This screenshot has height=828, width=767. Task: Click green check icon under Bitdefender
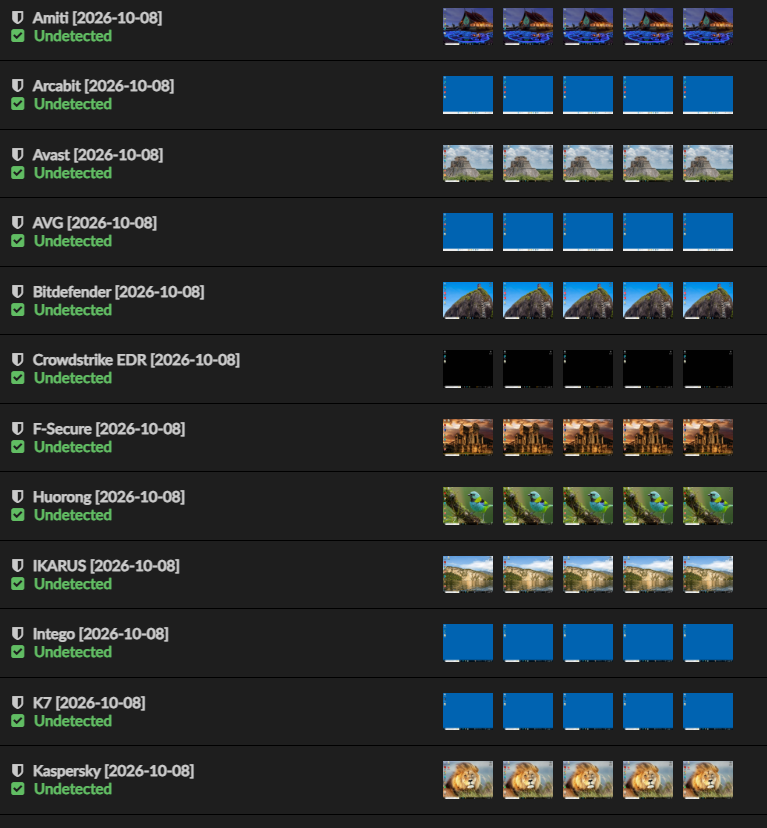pyautogui.click(x=17, y=310)
